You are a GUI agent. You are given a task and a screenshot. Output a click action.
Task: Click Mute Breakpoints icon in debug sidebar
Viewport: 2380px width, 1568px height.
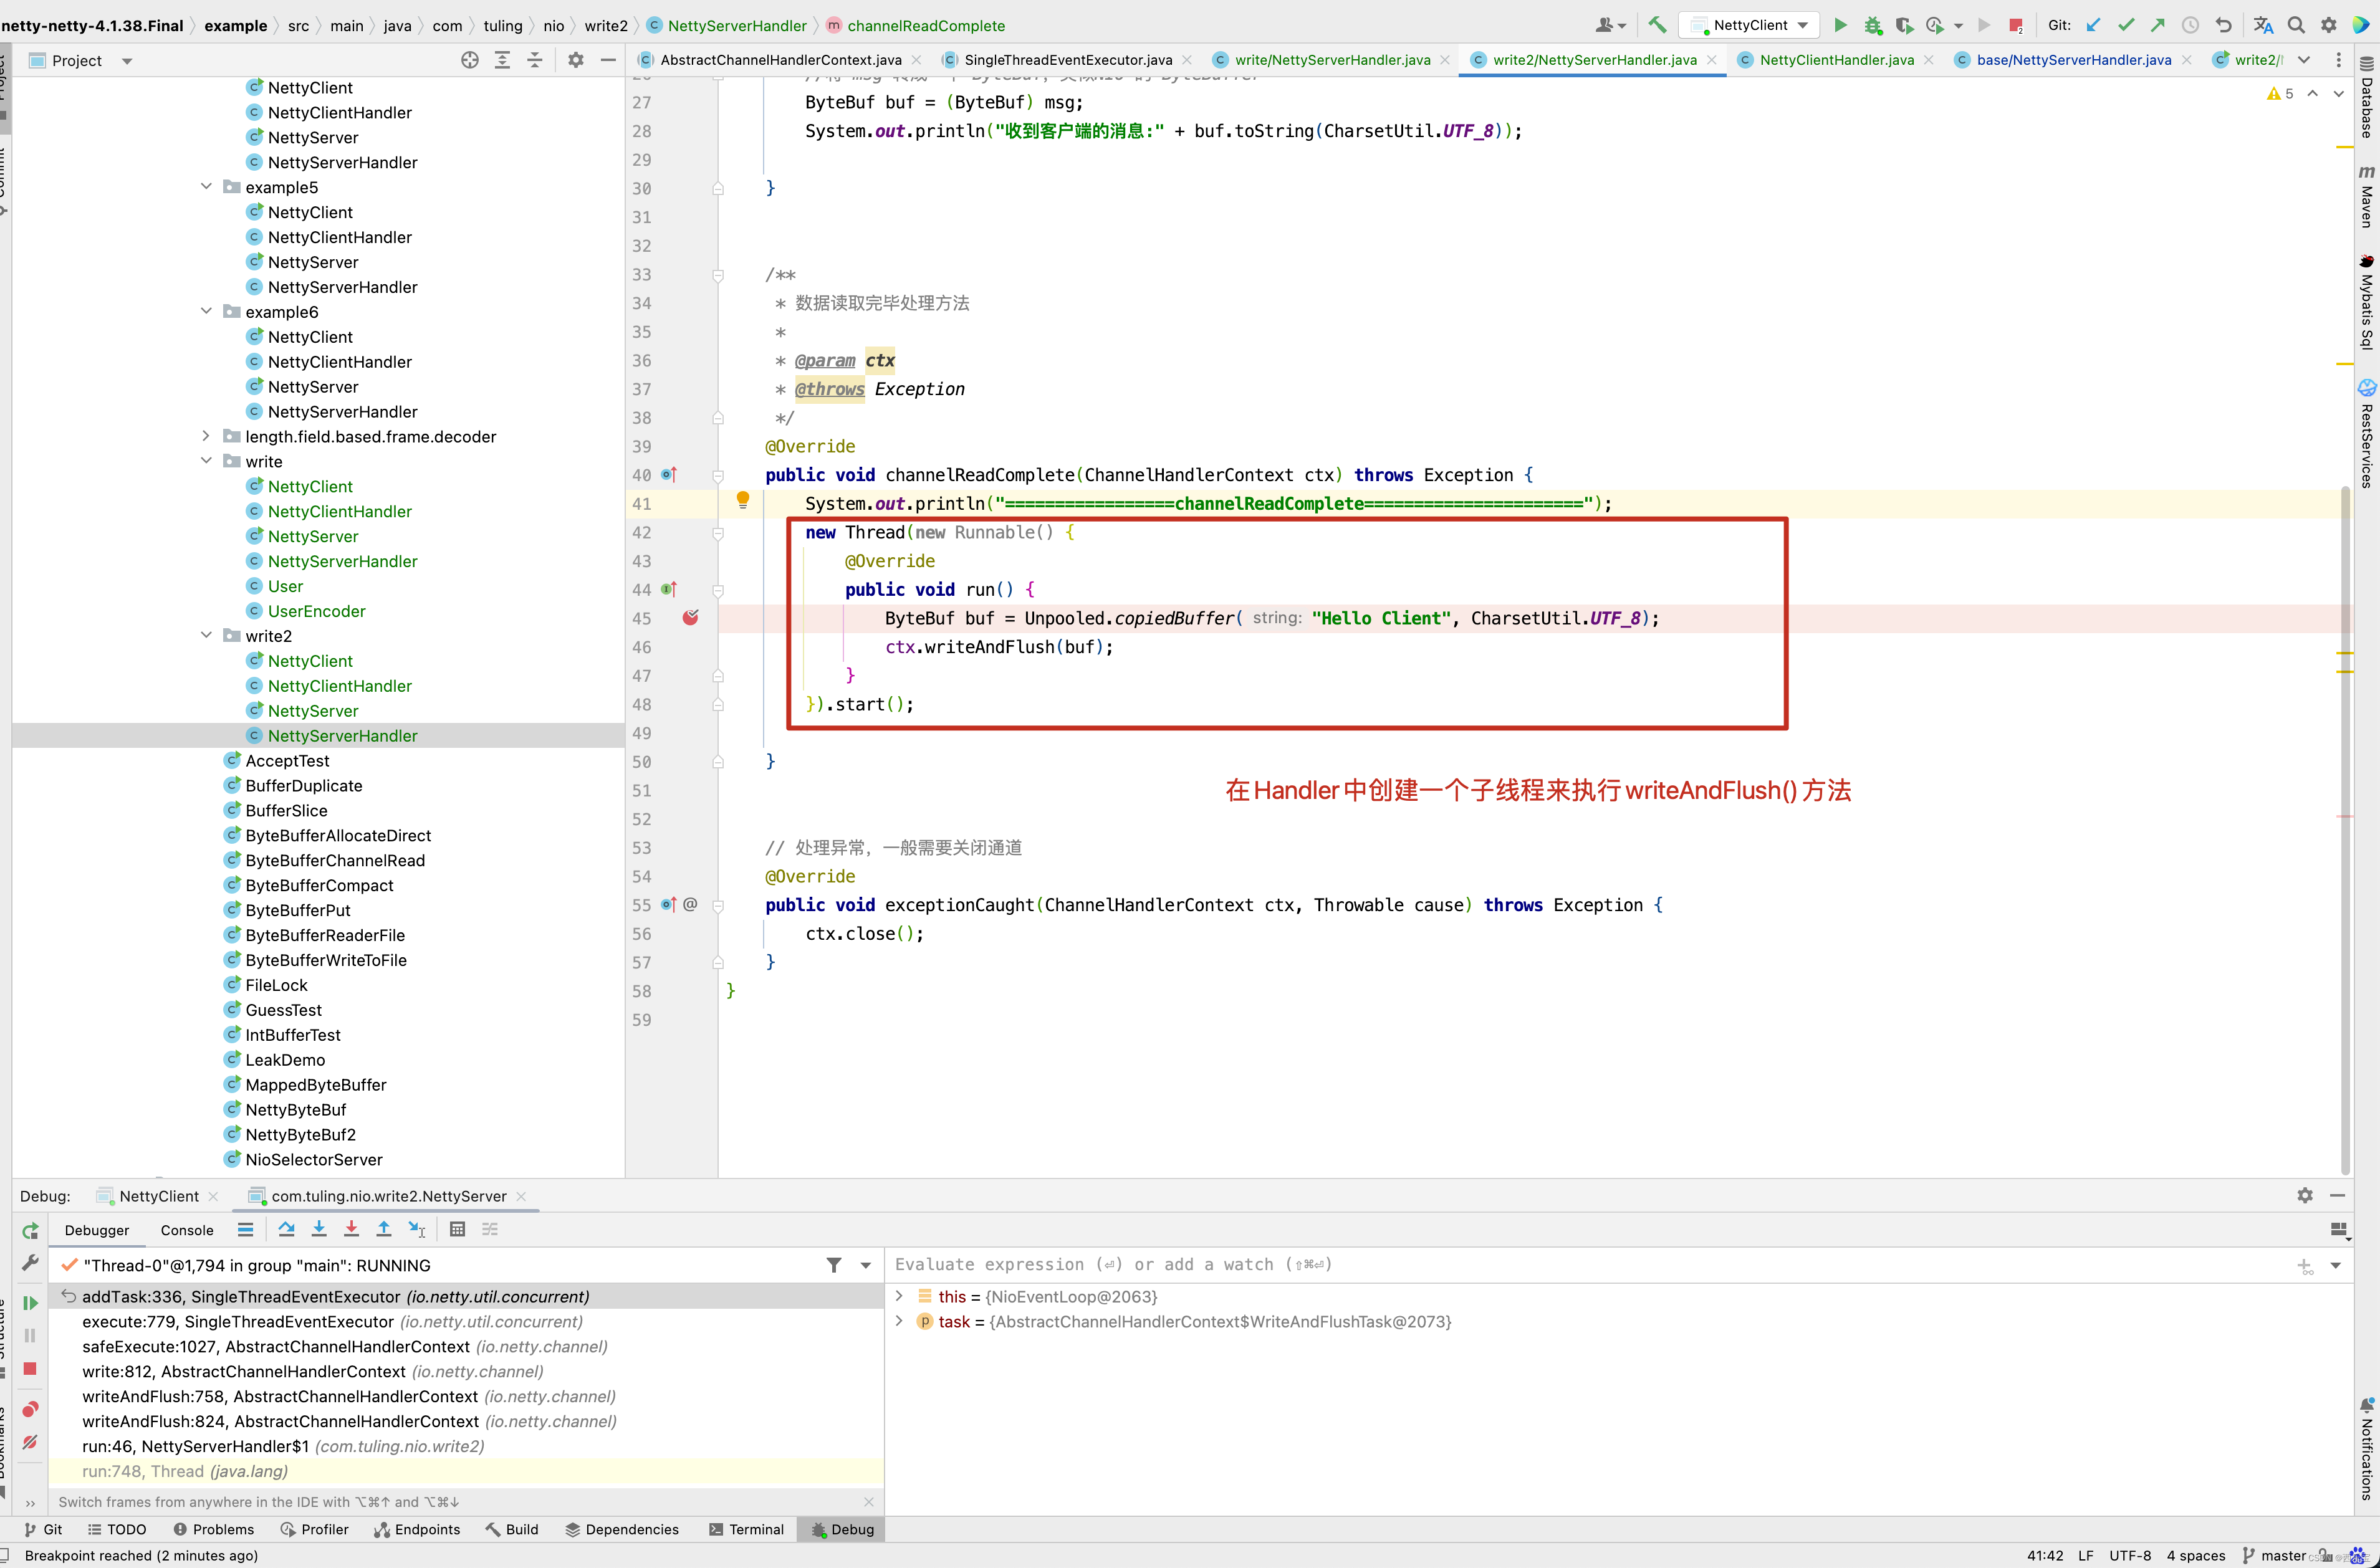pyautogui.click(x=30, y=1442)
